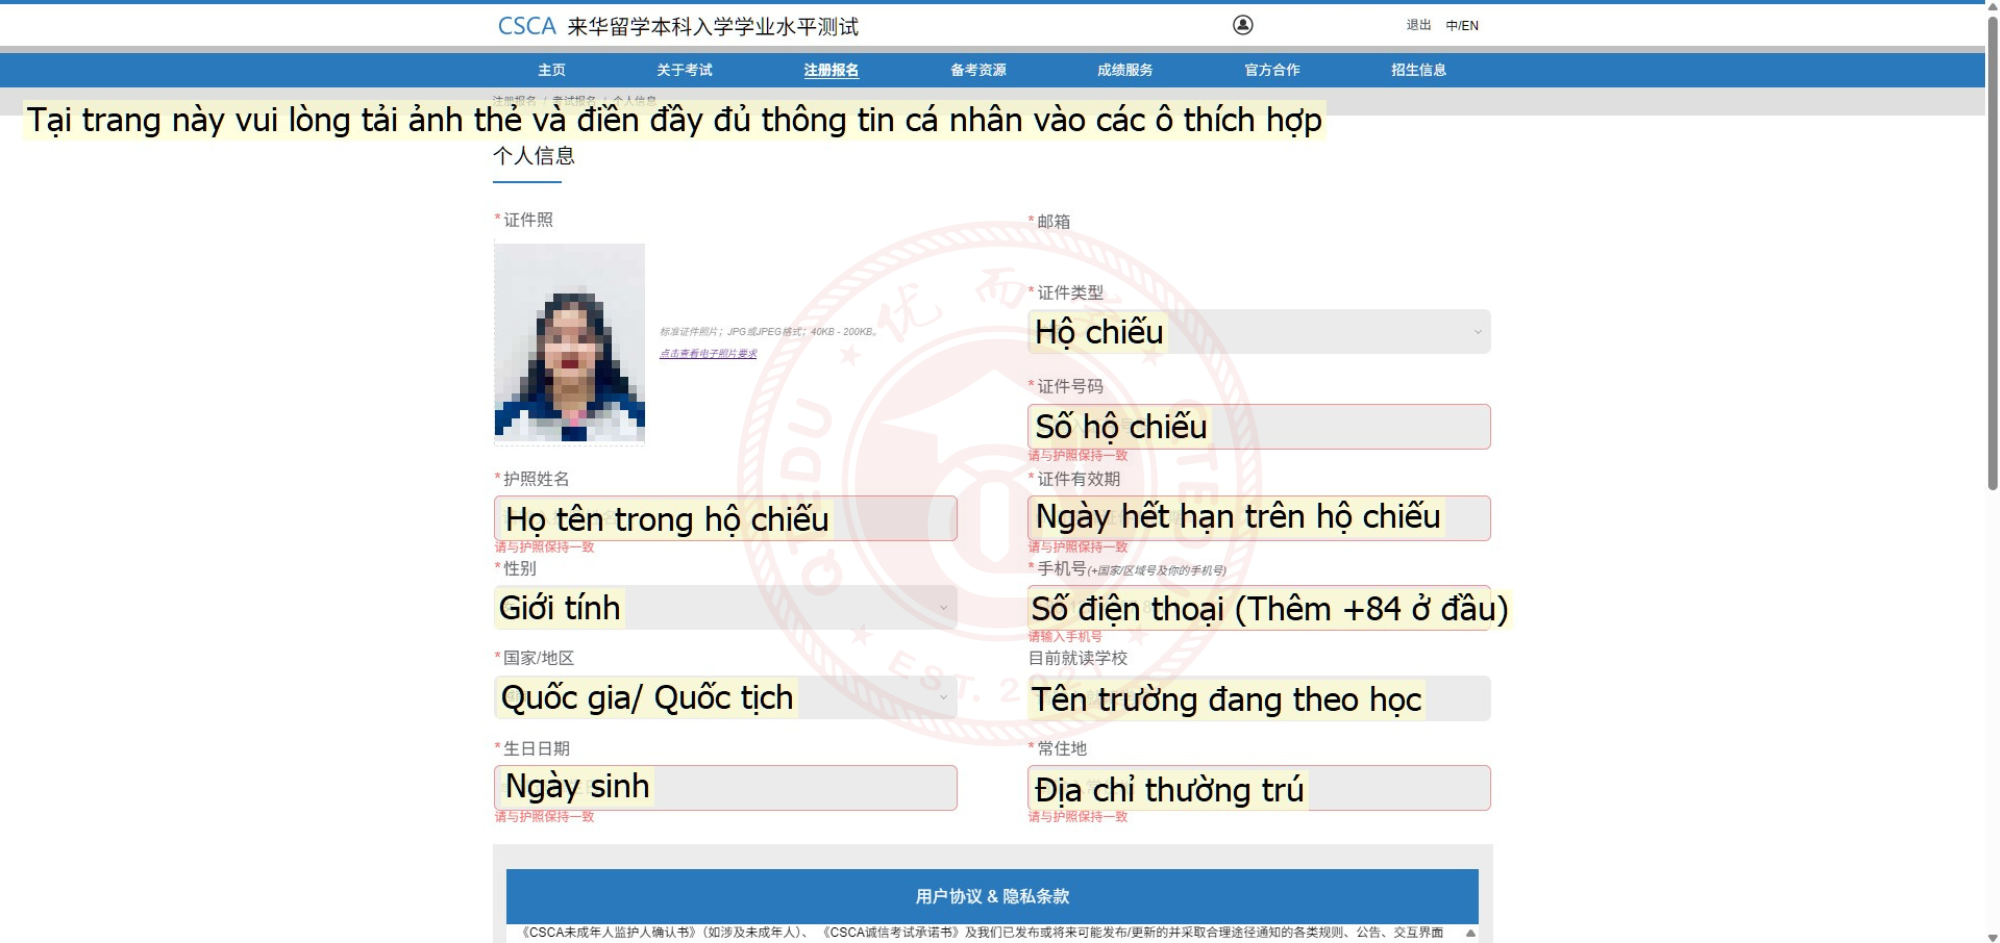
Task: Open 成绩服务 score services menu
Action: (x=1125, y=70)
